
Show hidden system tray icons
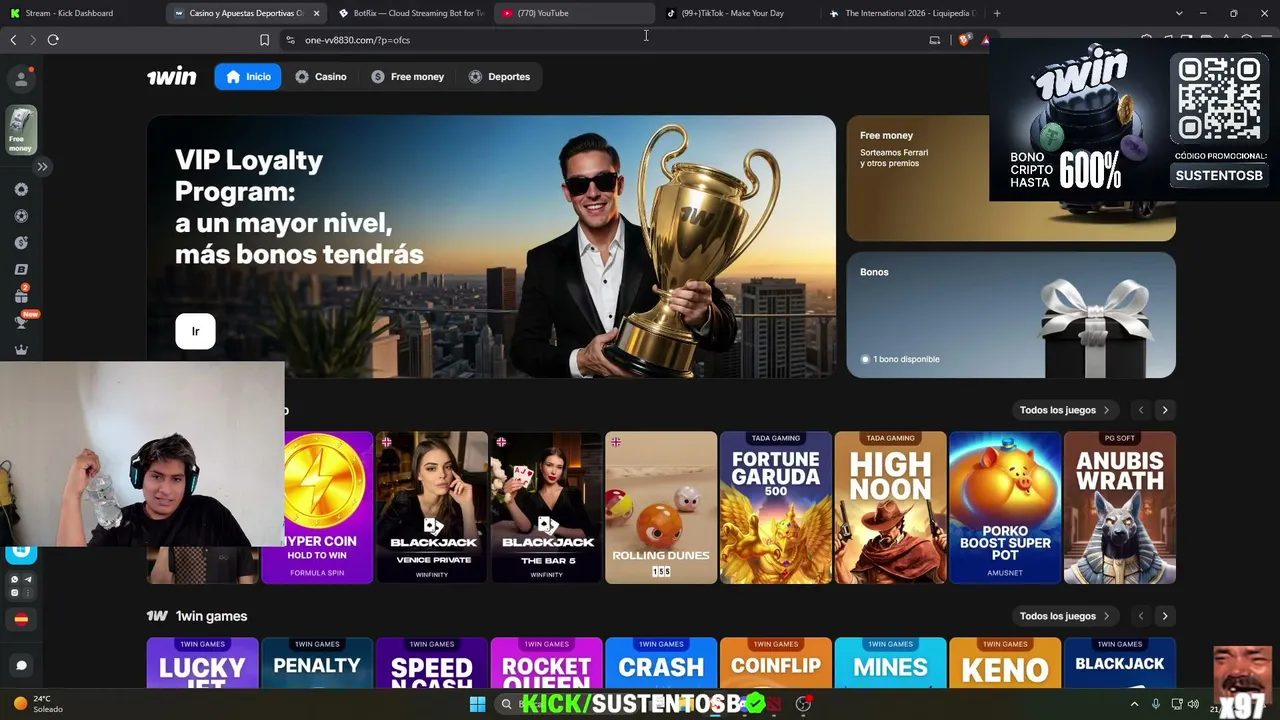(x=1134, y=704)
